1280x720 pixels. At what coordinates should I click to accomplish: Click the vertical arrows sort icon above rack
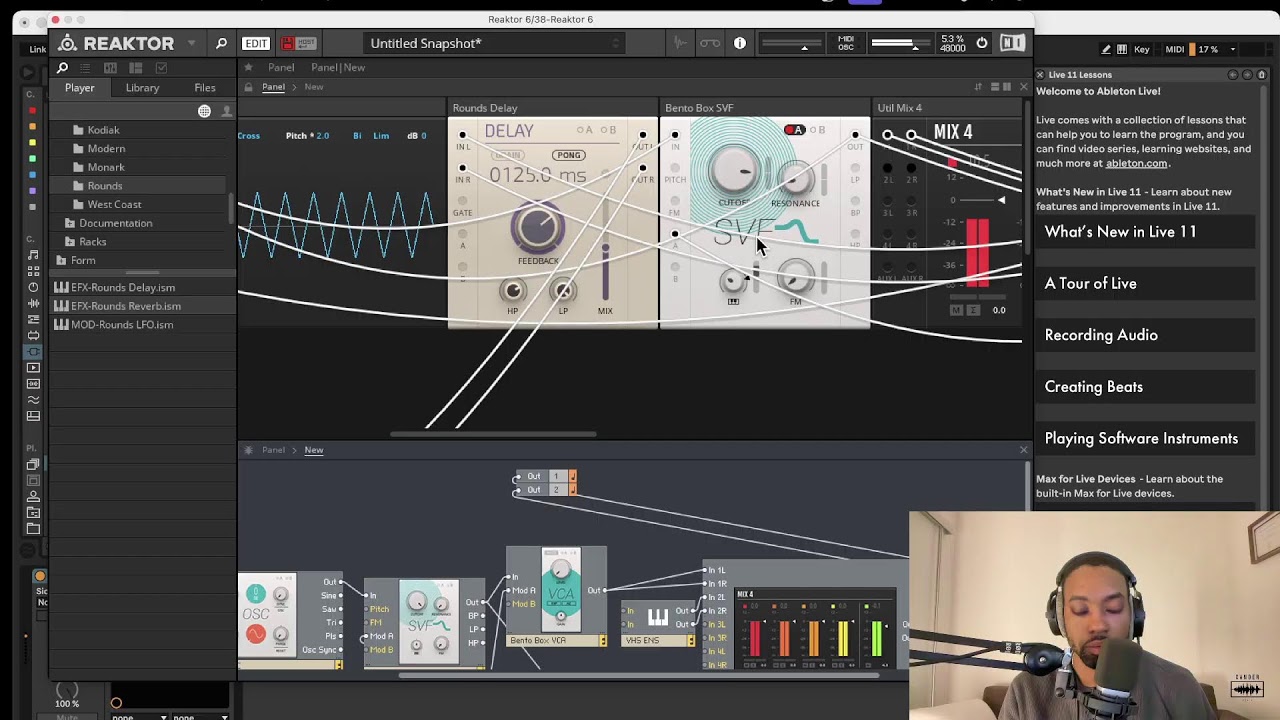click(x=978, y=87)
